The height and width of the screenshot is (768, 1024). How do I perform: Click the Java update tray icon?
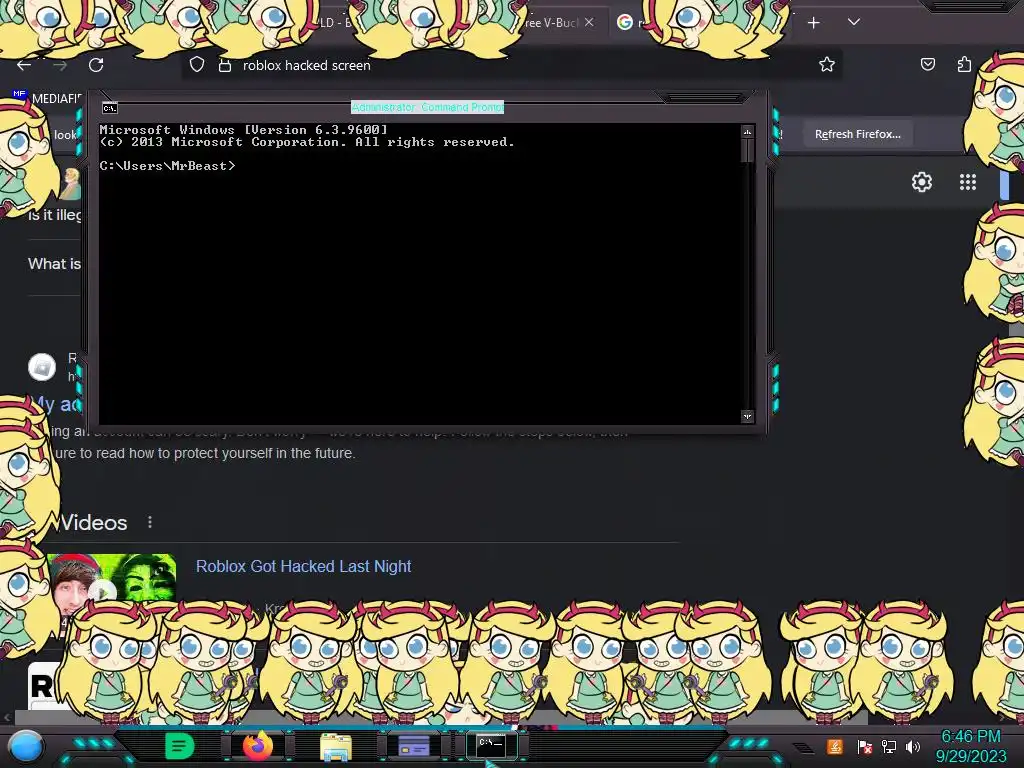835,746
